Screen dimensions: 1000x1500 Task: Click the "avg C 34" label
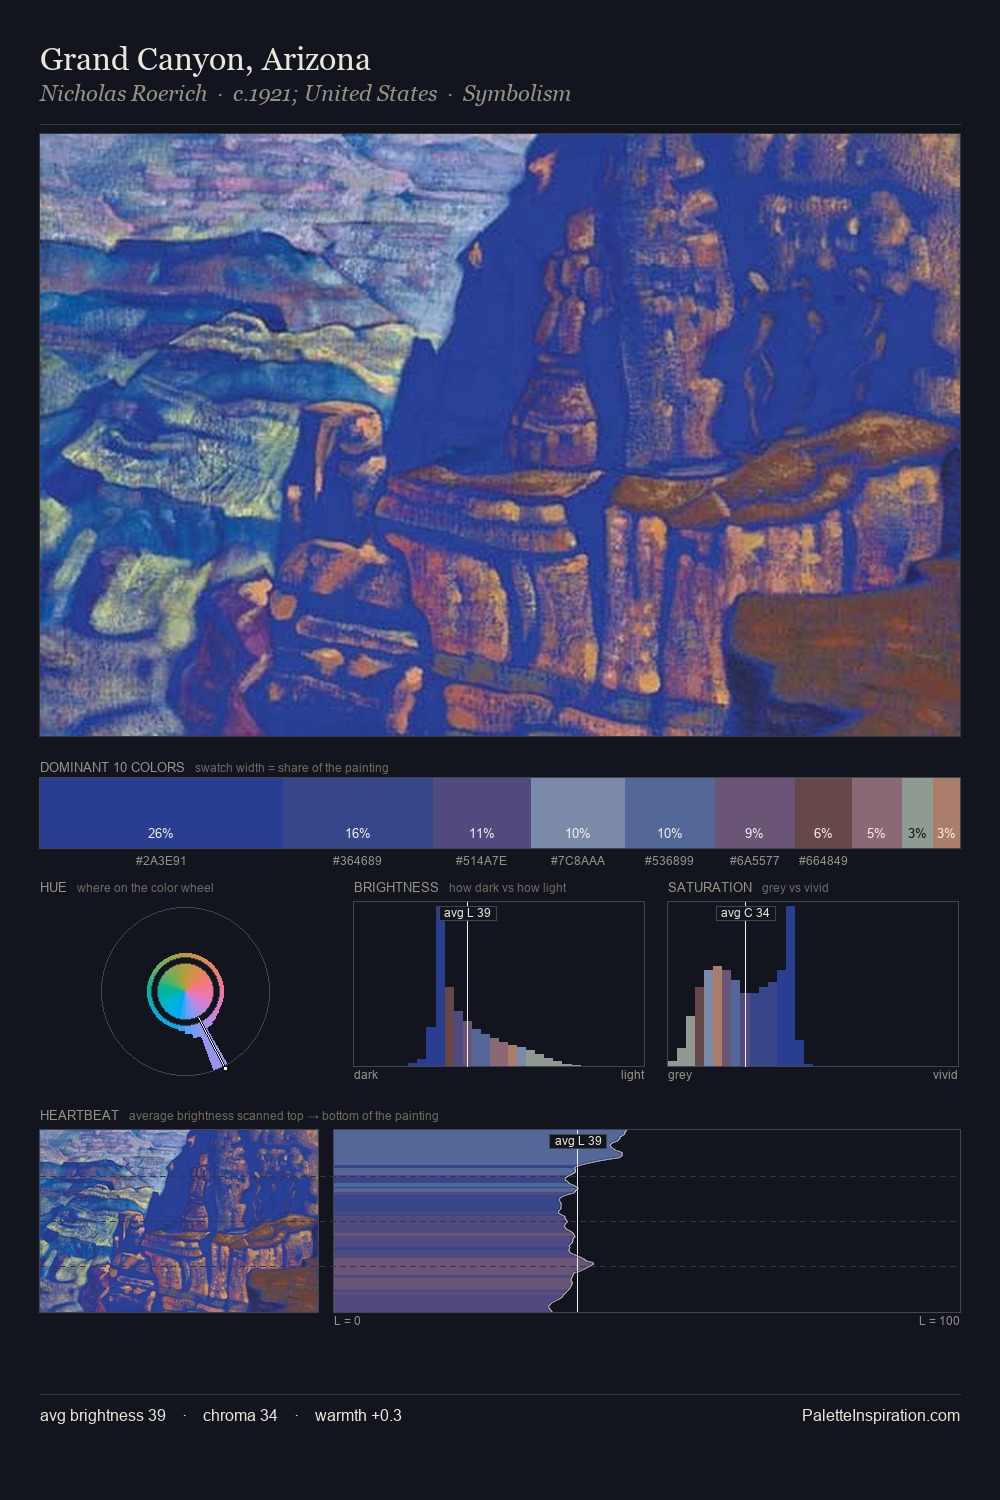[x=745, y=913]
